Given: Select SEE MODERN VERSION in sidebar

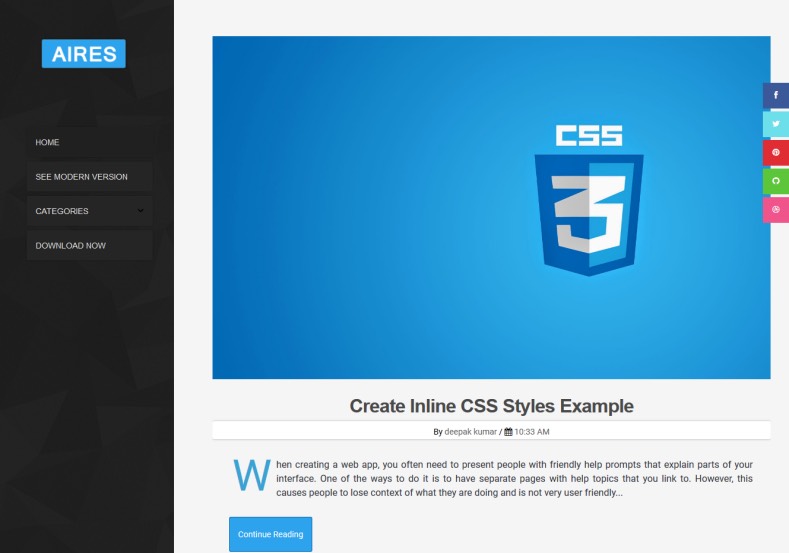Looking at the screenshot, I should (x=90, y=177).
